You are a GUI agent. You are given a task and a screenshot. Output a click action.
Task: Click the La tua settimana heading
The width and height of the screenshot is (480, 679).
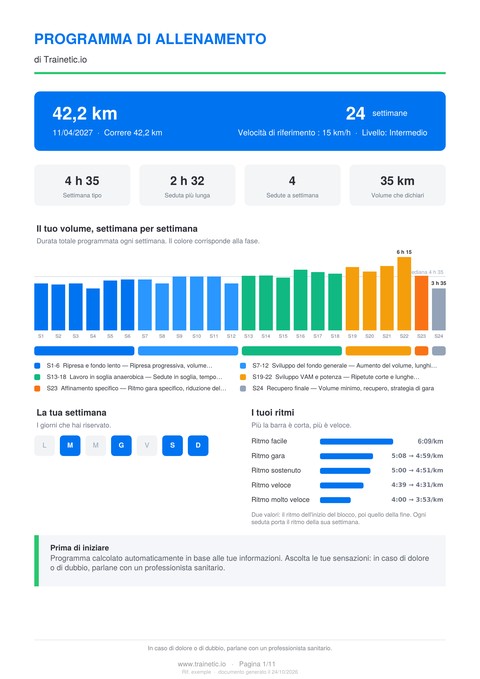pos(71,413)
